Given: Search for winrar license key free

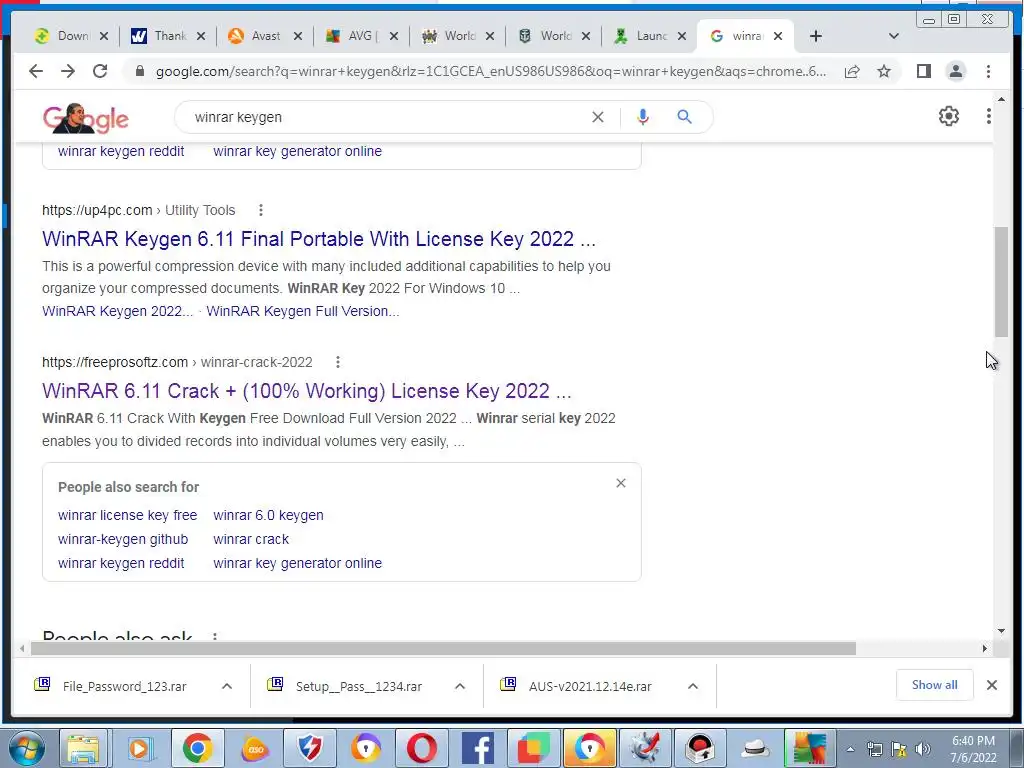Looking at the screenshot, I should click(127, 515).
